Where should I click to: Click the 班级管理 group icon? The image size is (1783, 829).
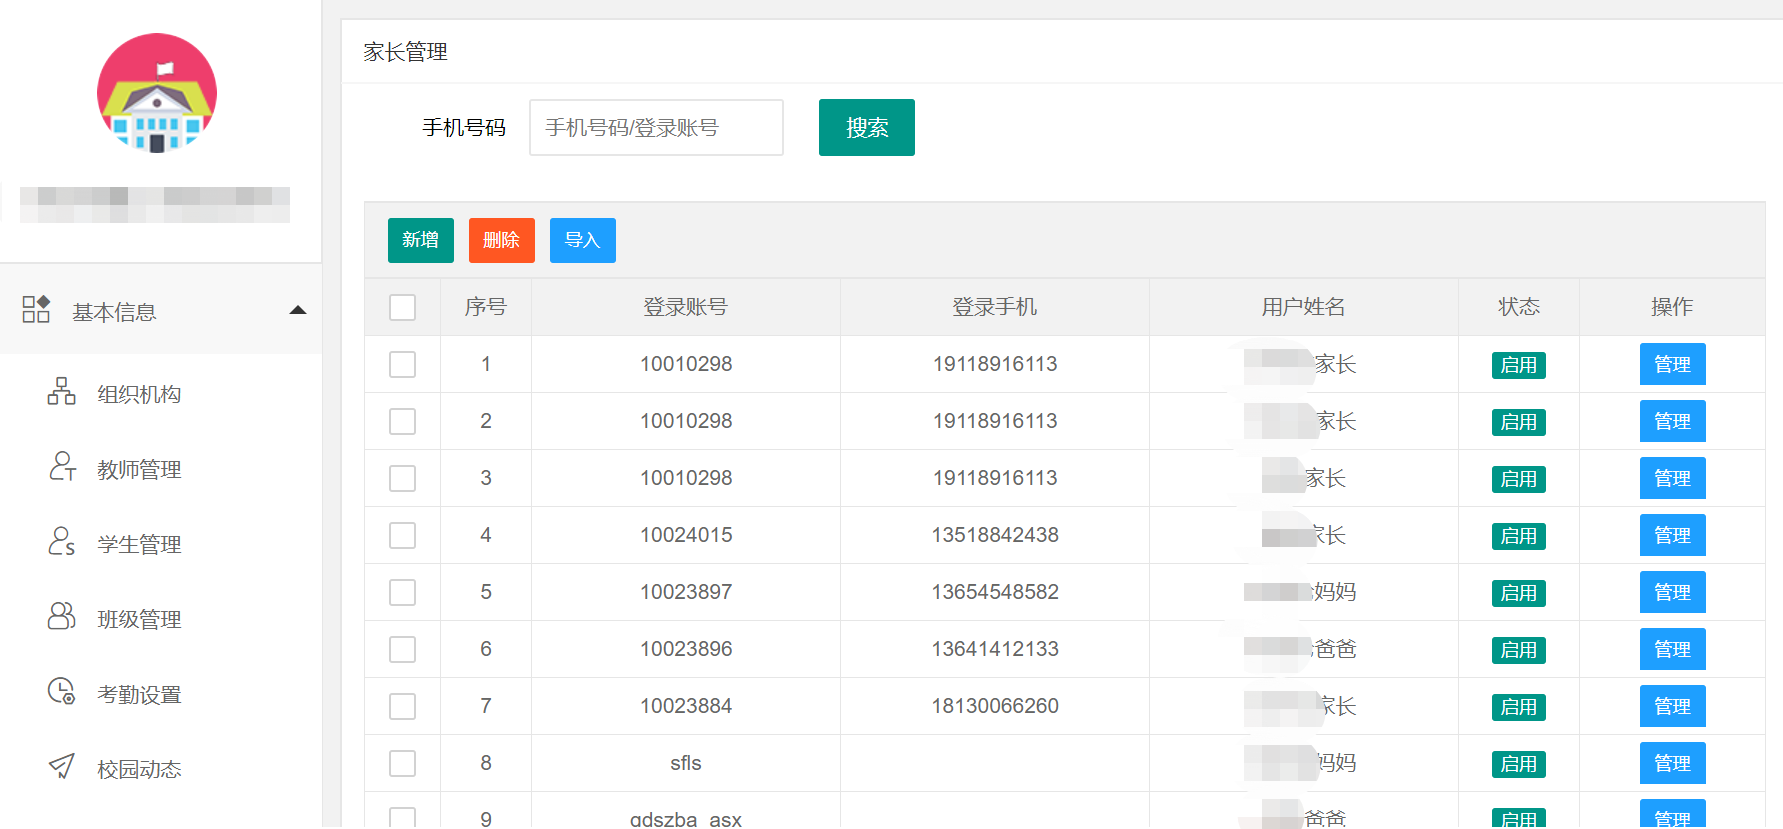click(x=62, y=616)
